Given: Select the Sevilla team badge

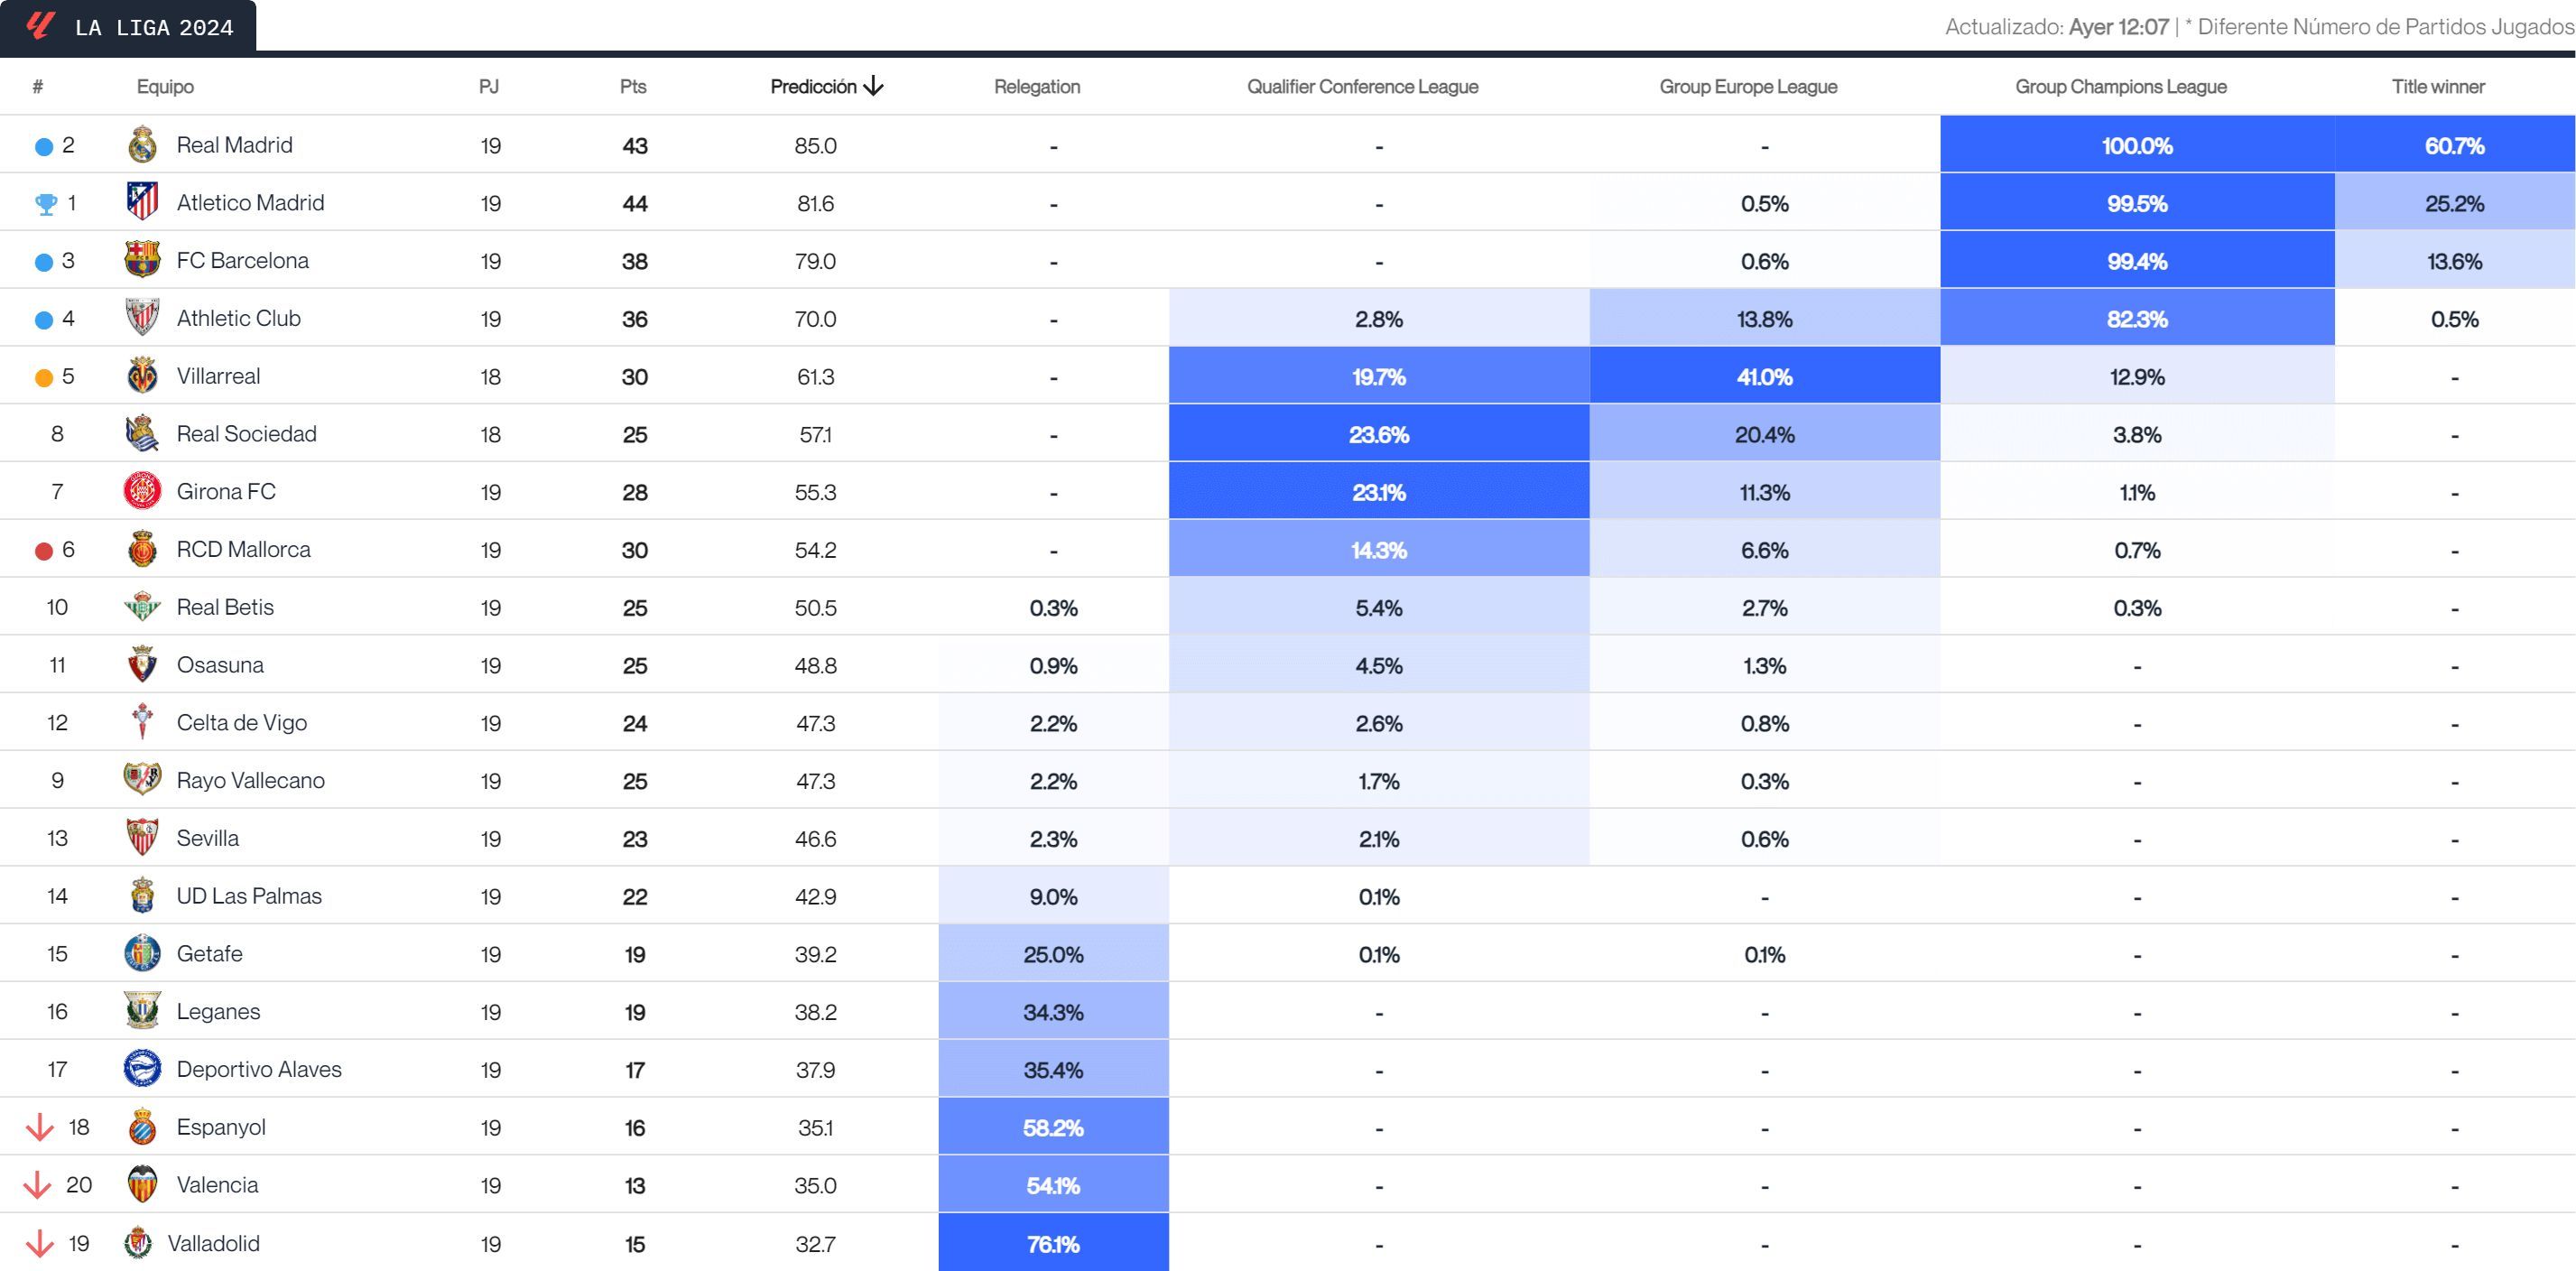Looking at the screenshot, I should click(x=141, y=838).
